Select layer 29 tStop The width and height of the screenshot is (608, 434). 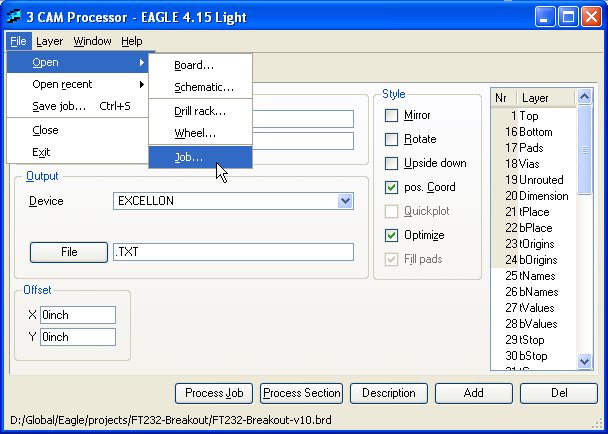coord(534,340)
